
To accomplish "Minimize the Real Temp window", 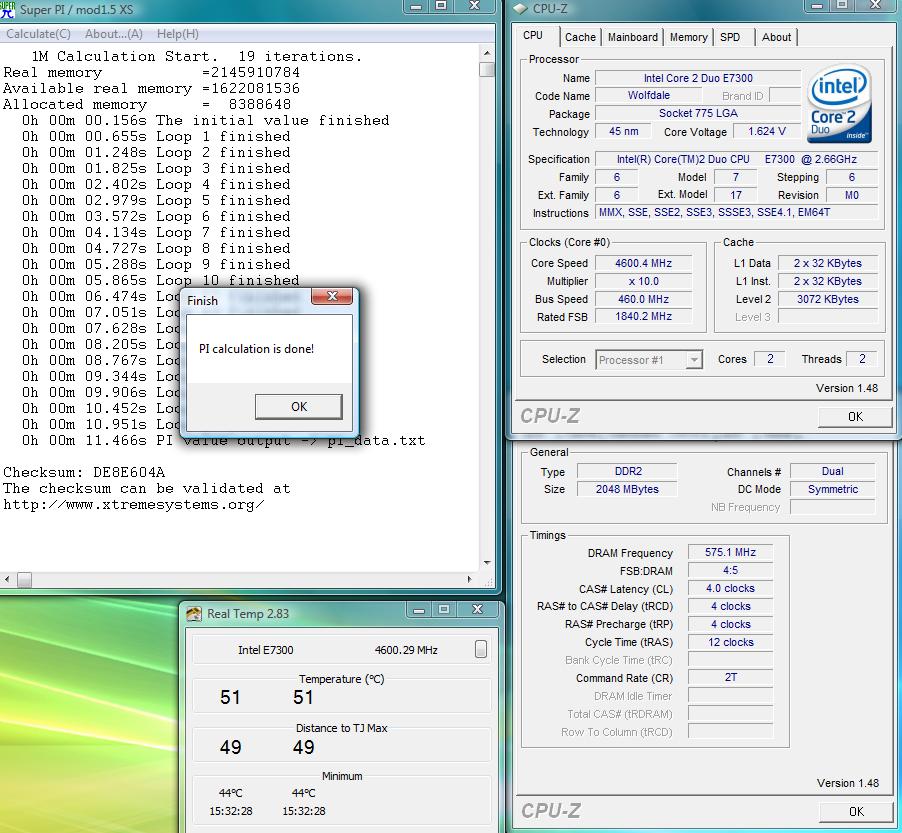I will 419,610.
